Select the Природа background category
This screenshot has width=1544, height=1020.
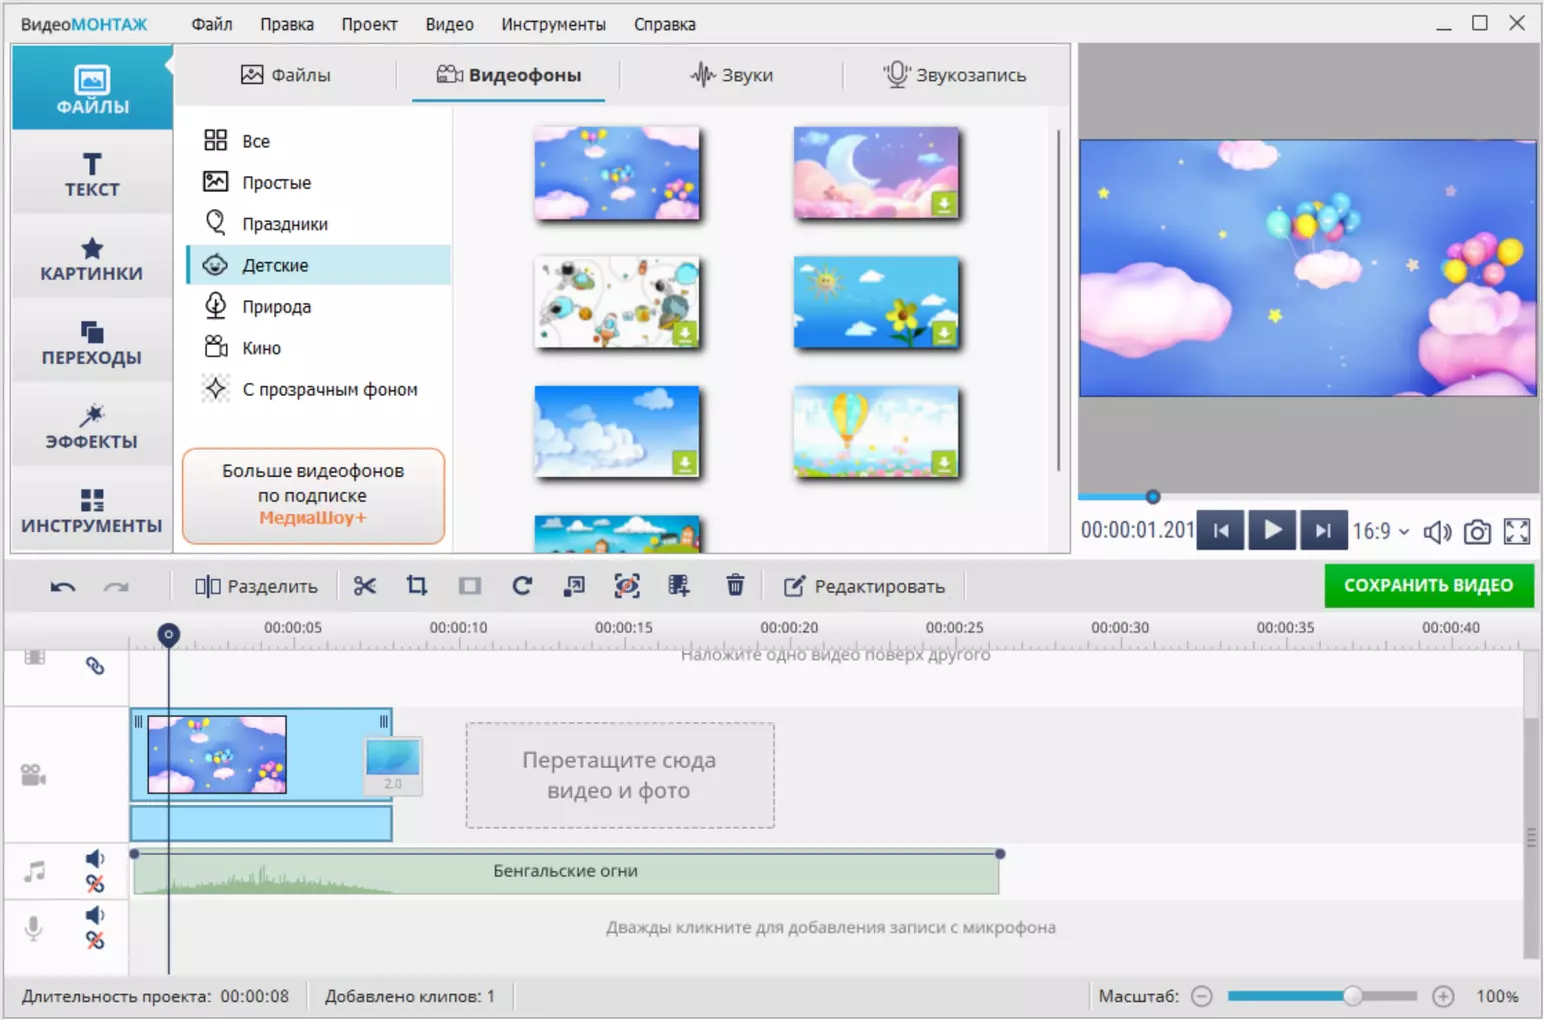tap(319, 307)
